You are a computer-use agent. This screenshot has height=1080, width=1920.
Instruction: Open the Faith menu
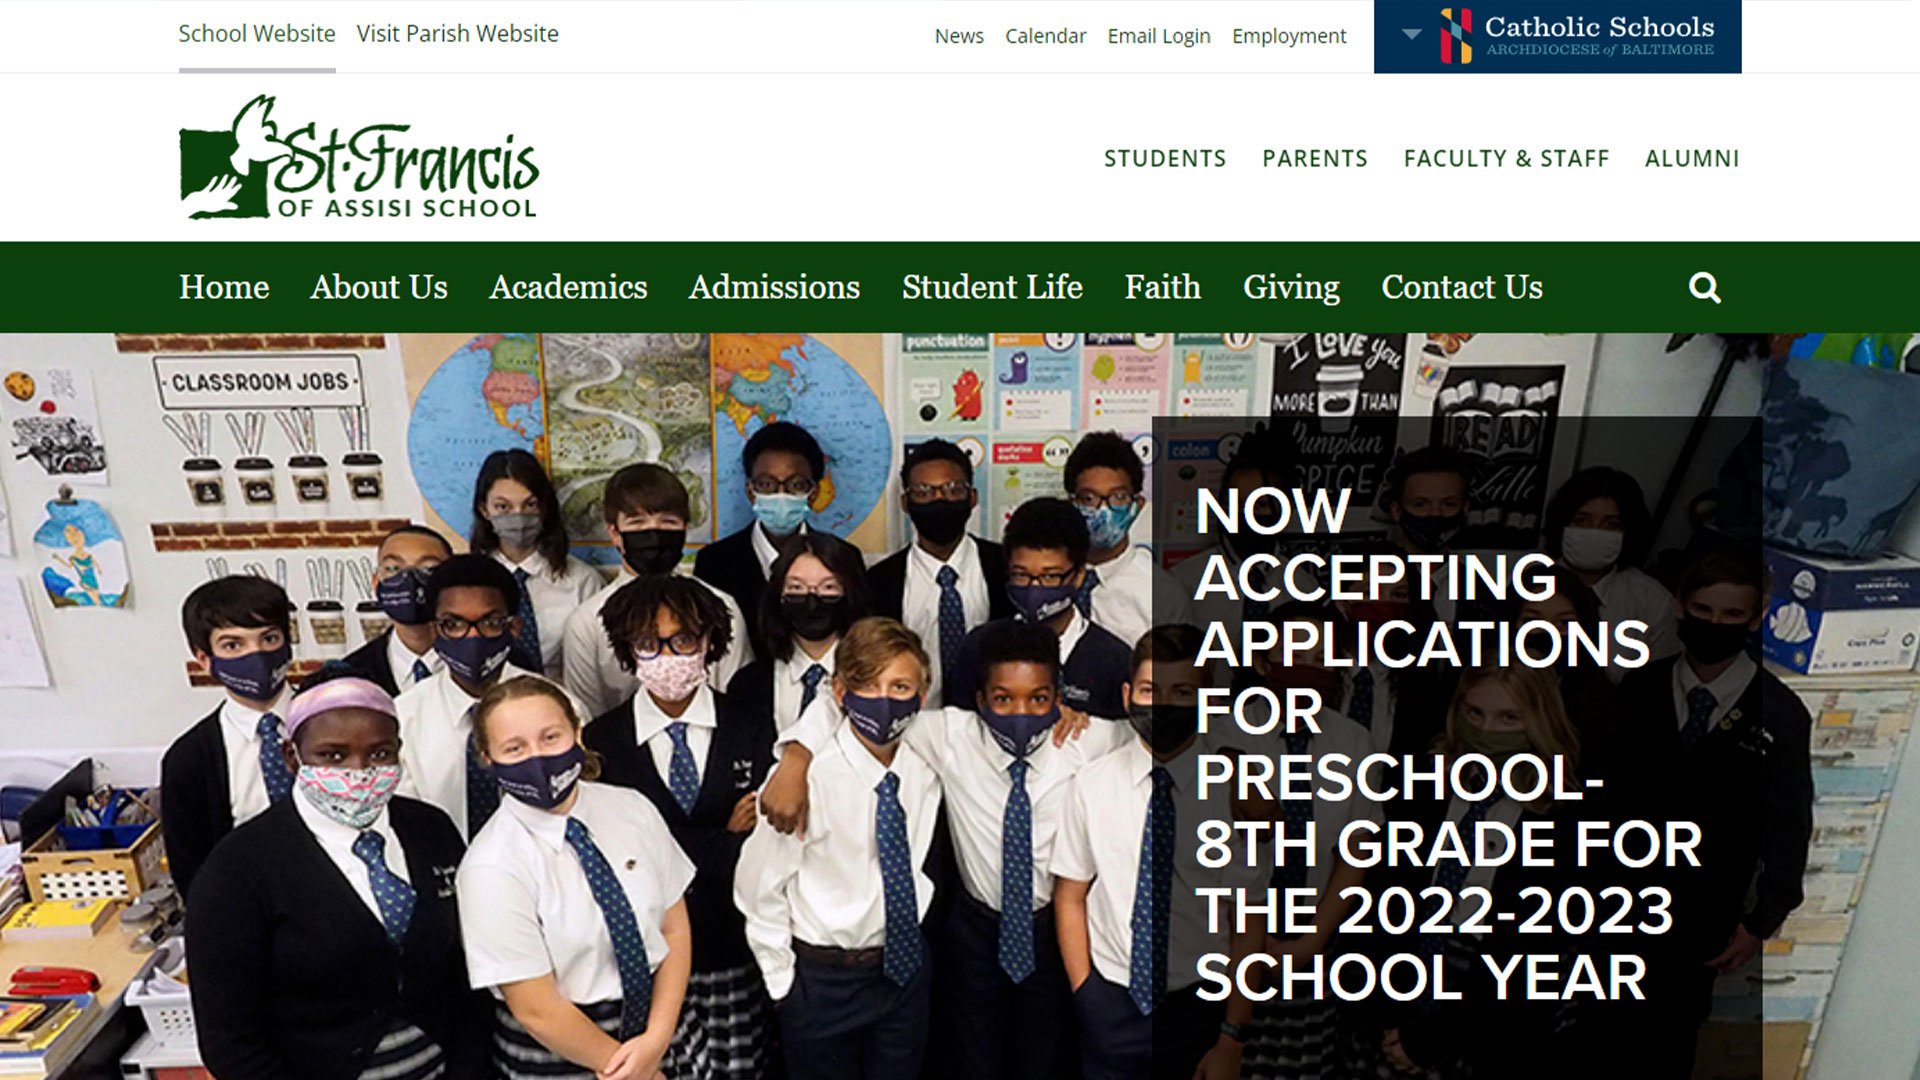(1162, 287)
